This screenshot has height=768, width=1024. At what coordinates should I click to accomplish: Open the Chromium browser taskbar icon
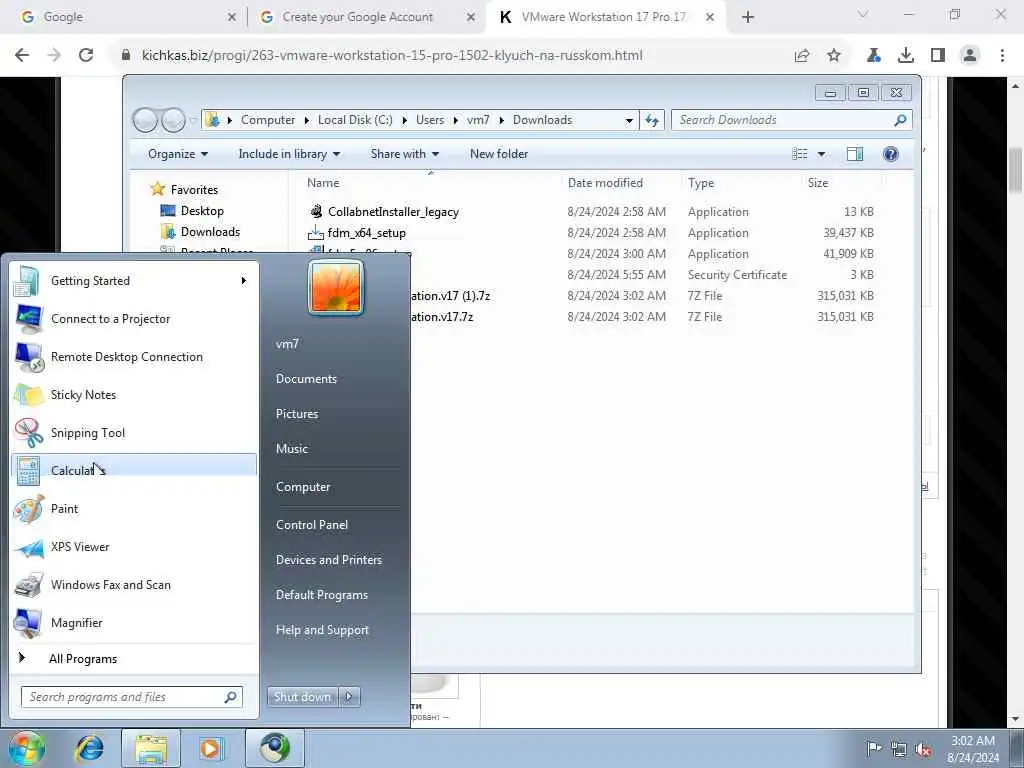click(x=274, y=748)
